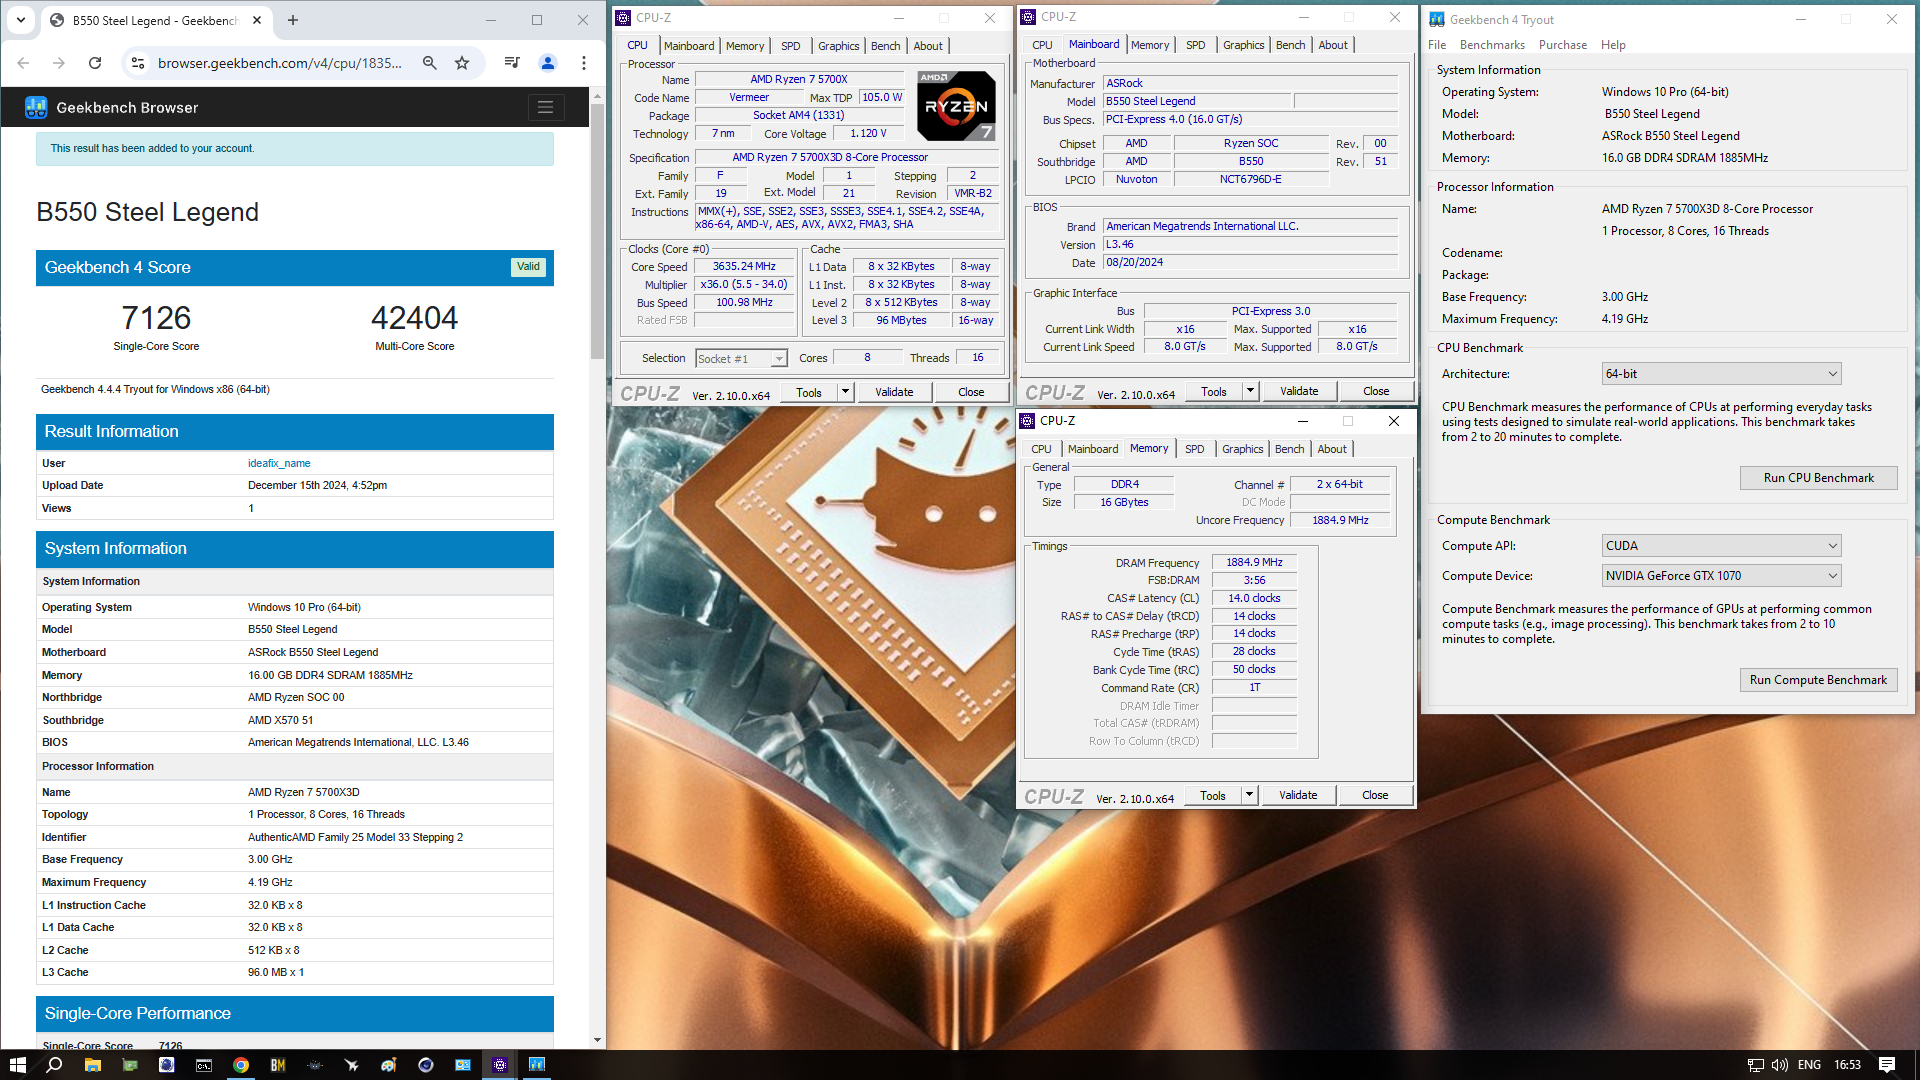This screenshot has width=1920, height=1080.
Task: Open the Chrome zoom magnifier icon
Action: coord(429,63)
